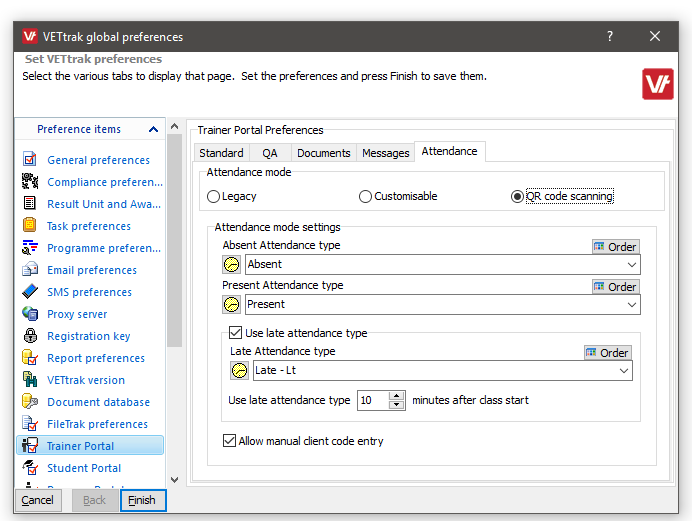Click the late minutes input field
The width and height of the screenshot is (692, 521).
point(372,400)
